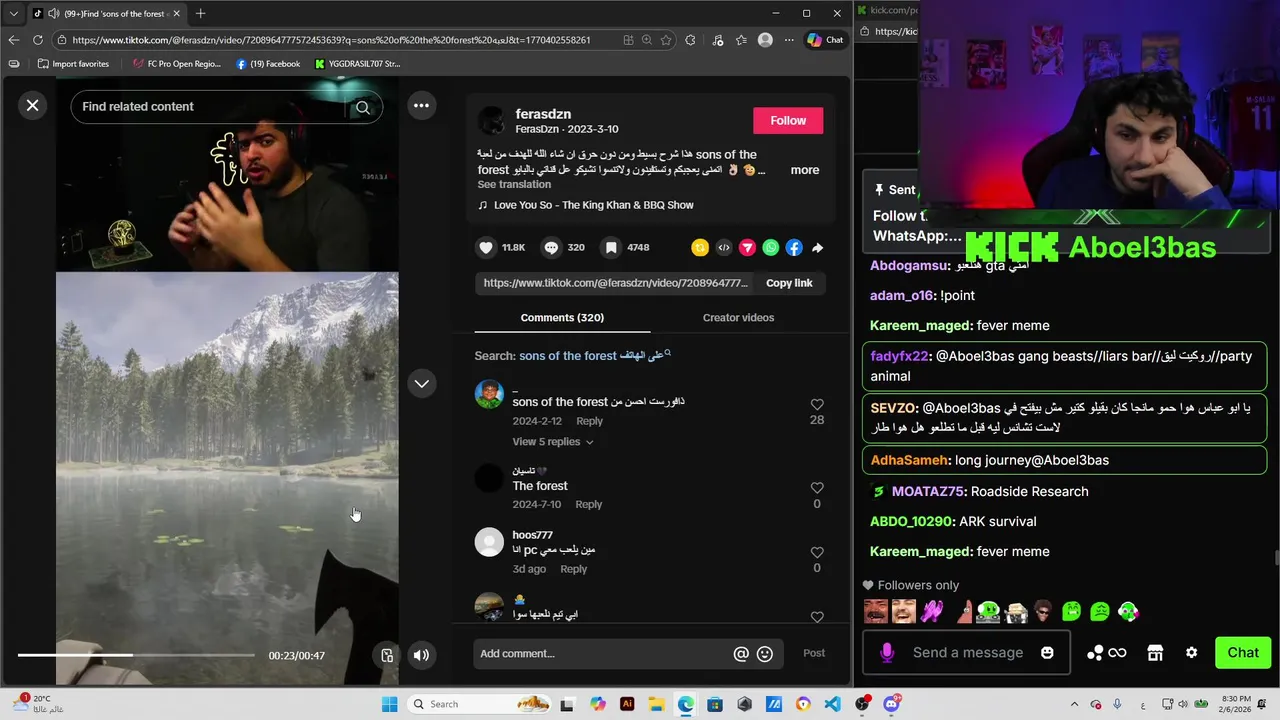Image resolution: width=1280 pixels, height=720 pixels.
Task: Share video to WhatsApp
Action: [770, 247]
